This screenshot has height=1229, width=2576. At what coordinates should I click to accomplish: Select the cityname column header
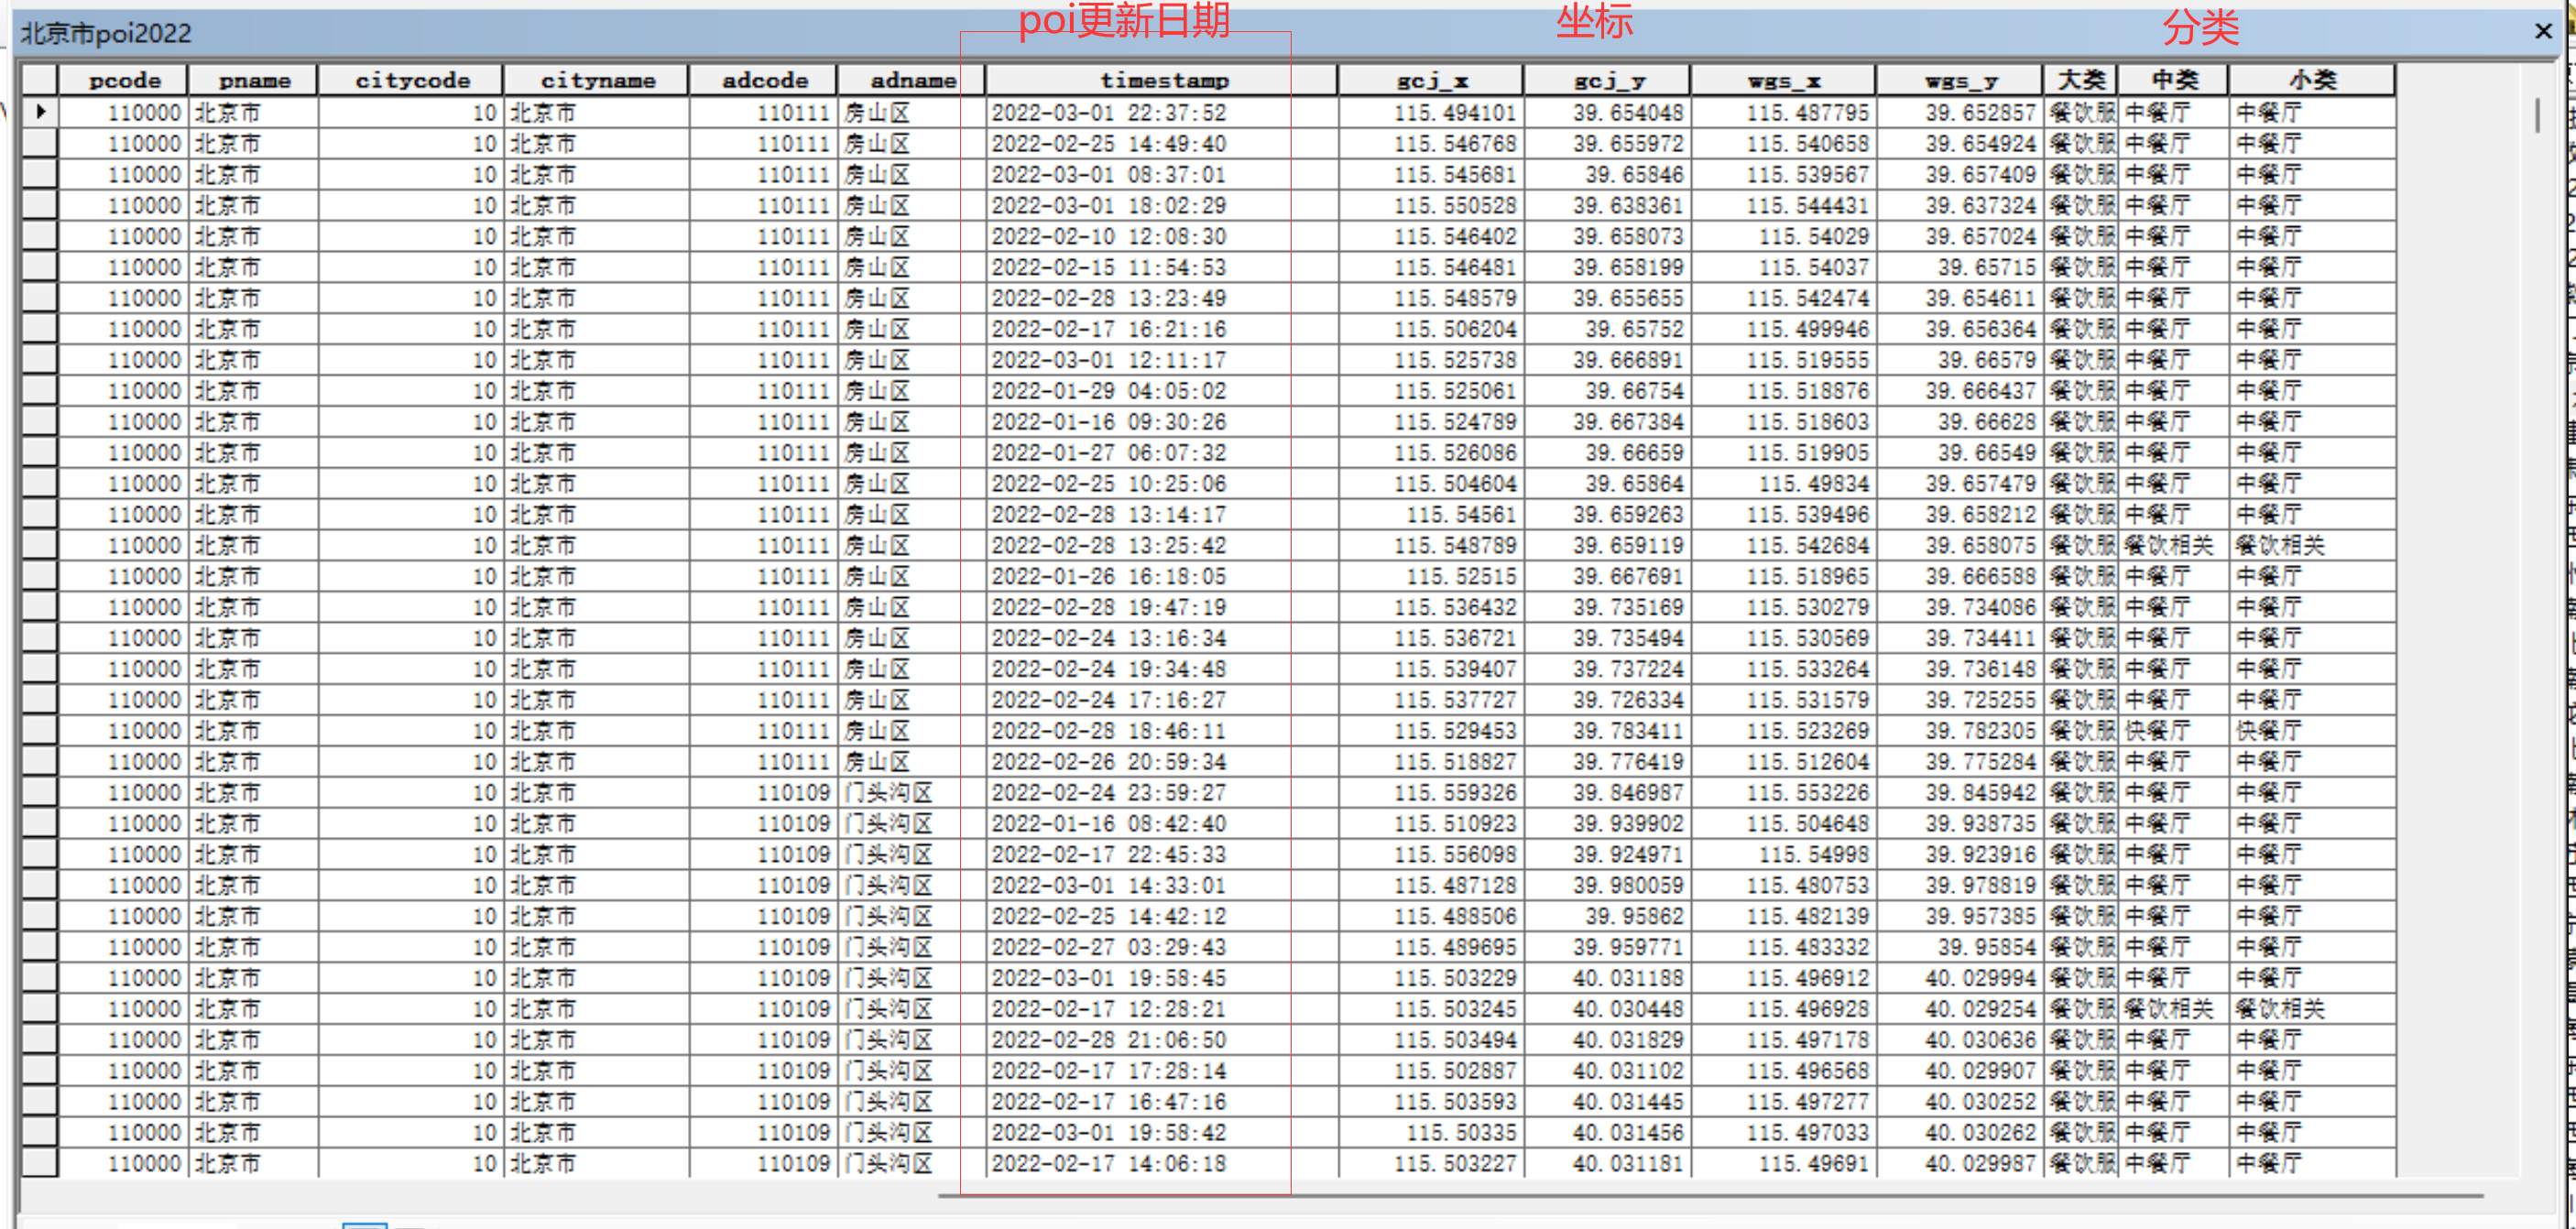(597, 80)
